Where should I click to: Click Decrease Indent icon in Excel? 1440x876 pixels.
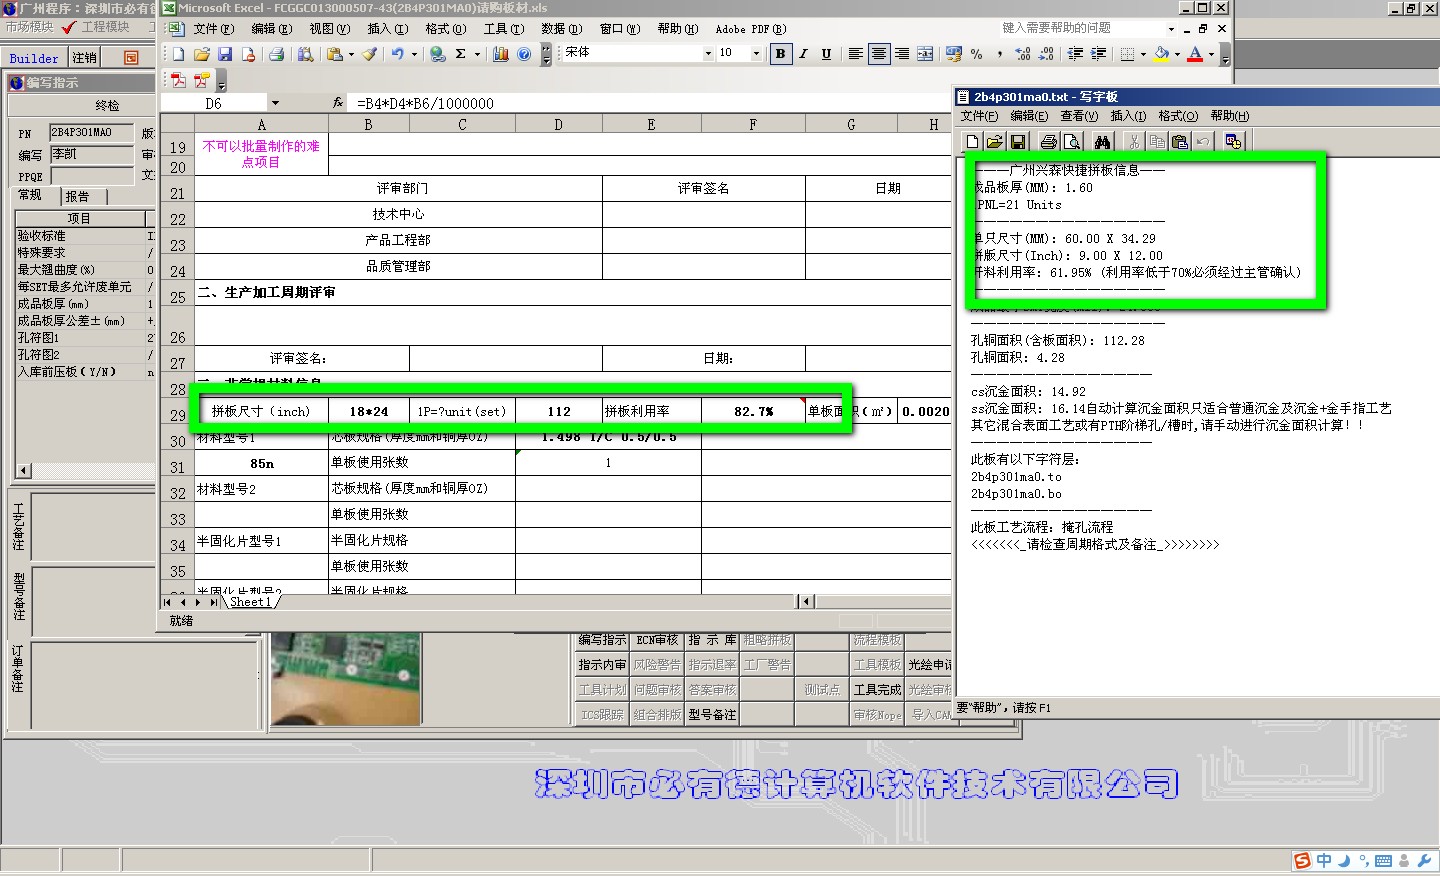coord(1075,54)
